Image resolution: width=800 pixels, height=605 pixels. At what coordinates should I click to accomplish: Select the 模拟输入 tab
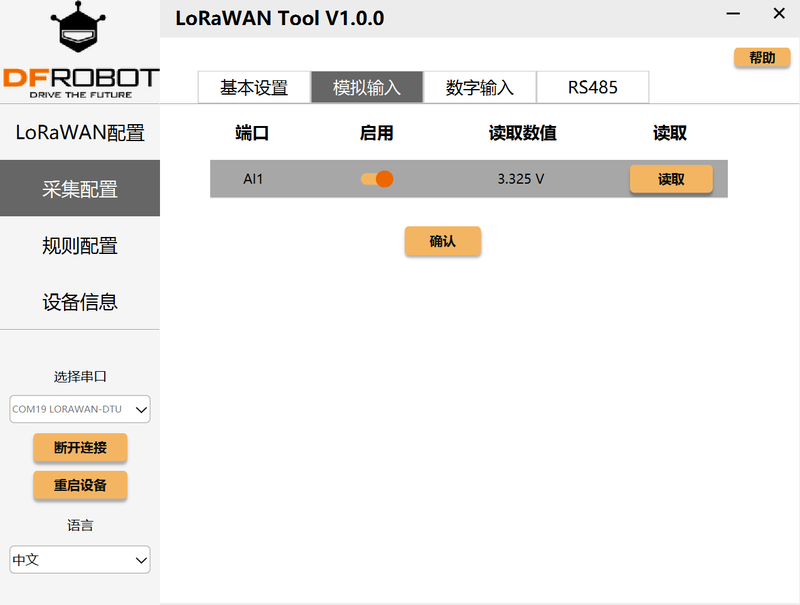(x=367, y=87)
